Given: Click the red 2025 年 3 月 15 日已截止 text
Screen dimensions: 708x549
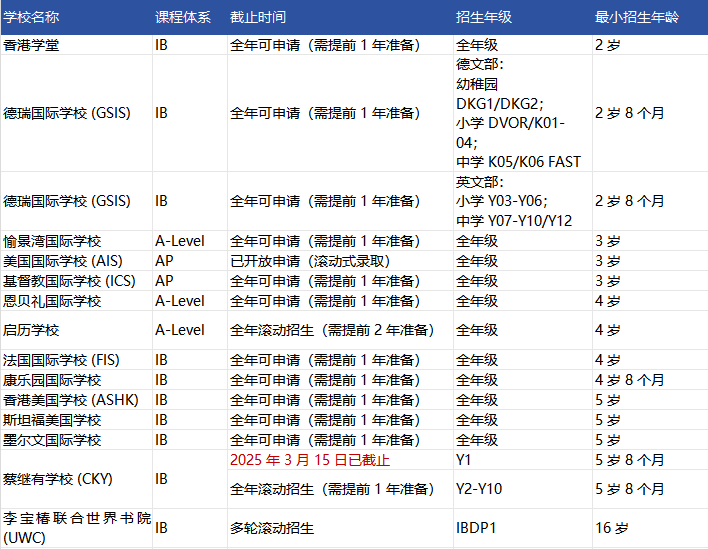Looking at the screenshot, I should pos(310,460).
